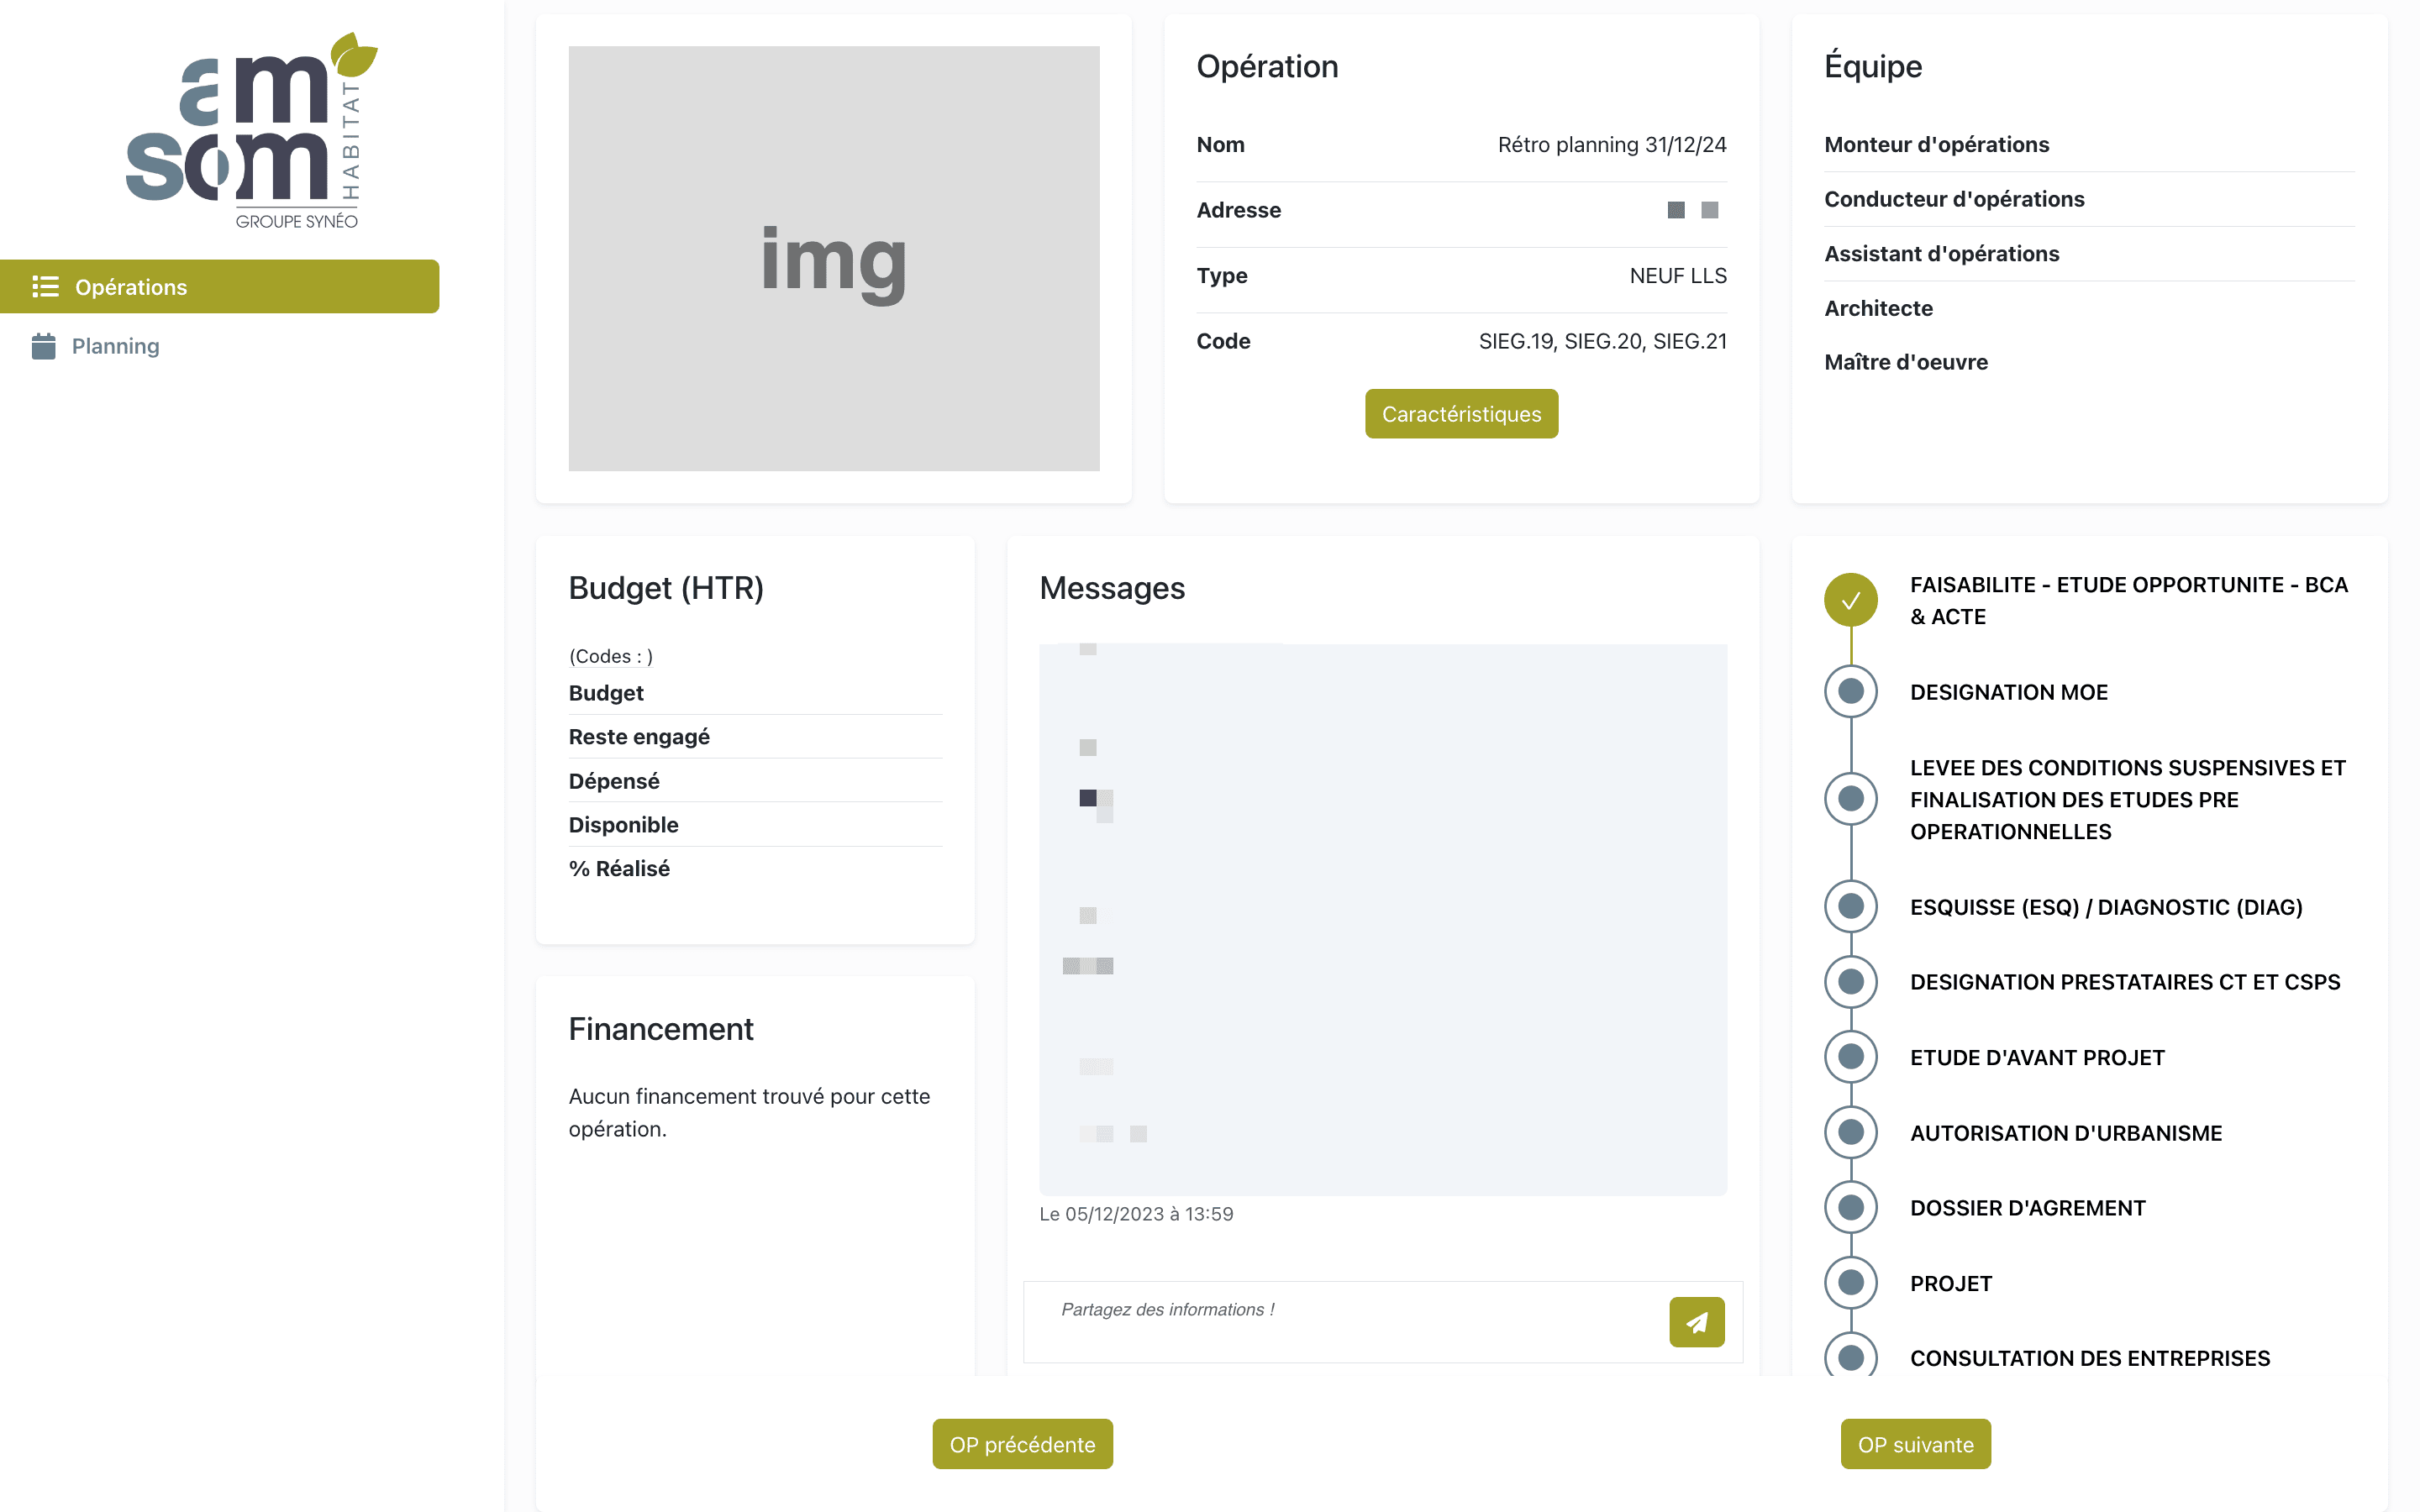This screenshot has height=1512, width=2420.
Task: Click operation name 'Rétro planning 31/12/24'
Action: point(1612,145)
